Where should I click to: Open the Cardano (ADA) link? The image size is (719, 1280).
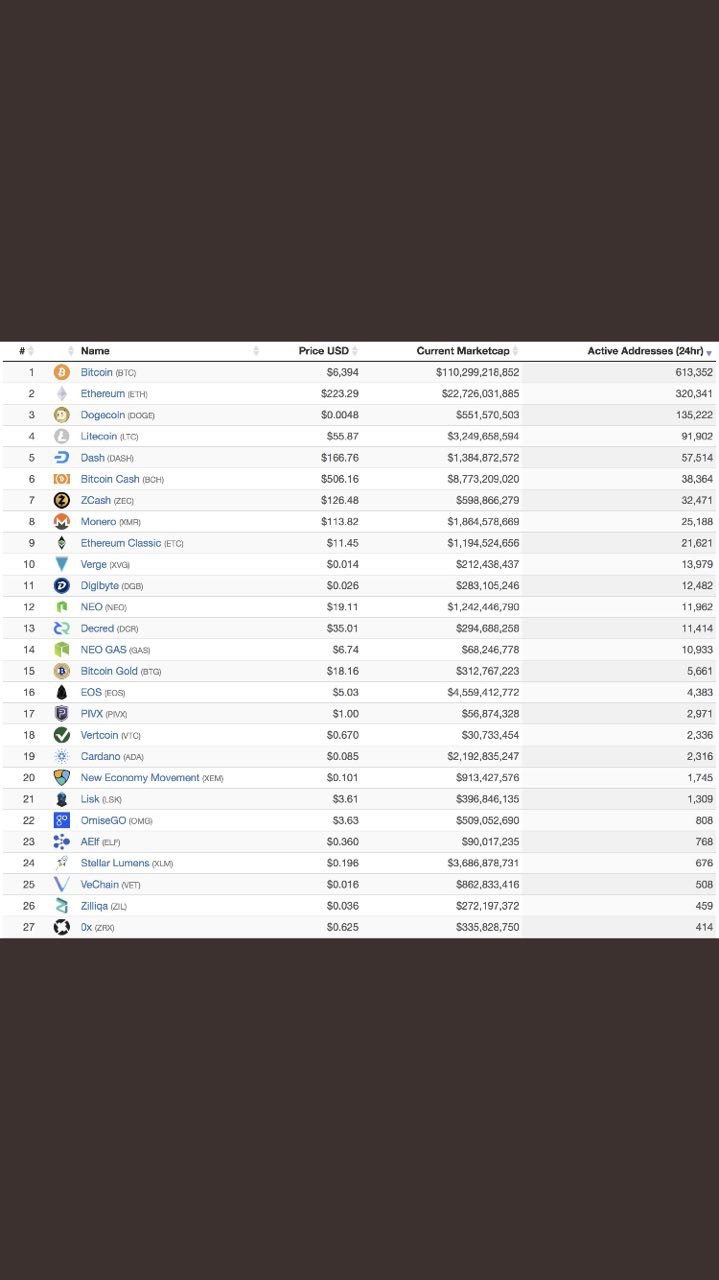pyautogui.click(x=113, y=756)
